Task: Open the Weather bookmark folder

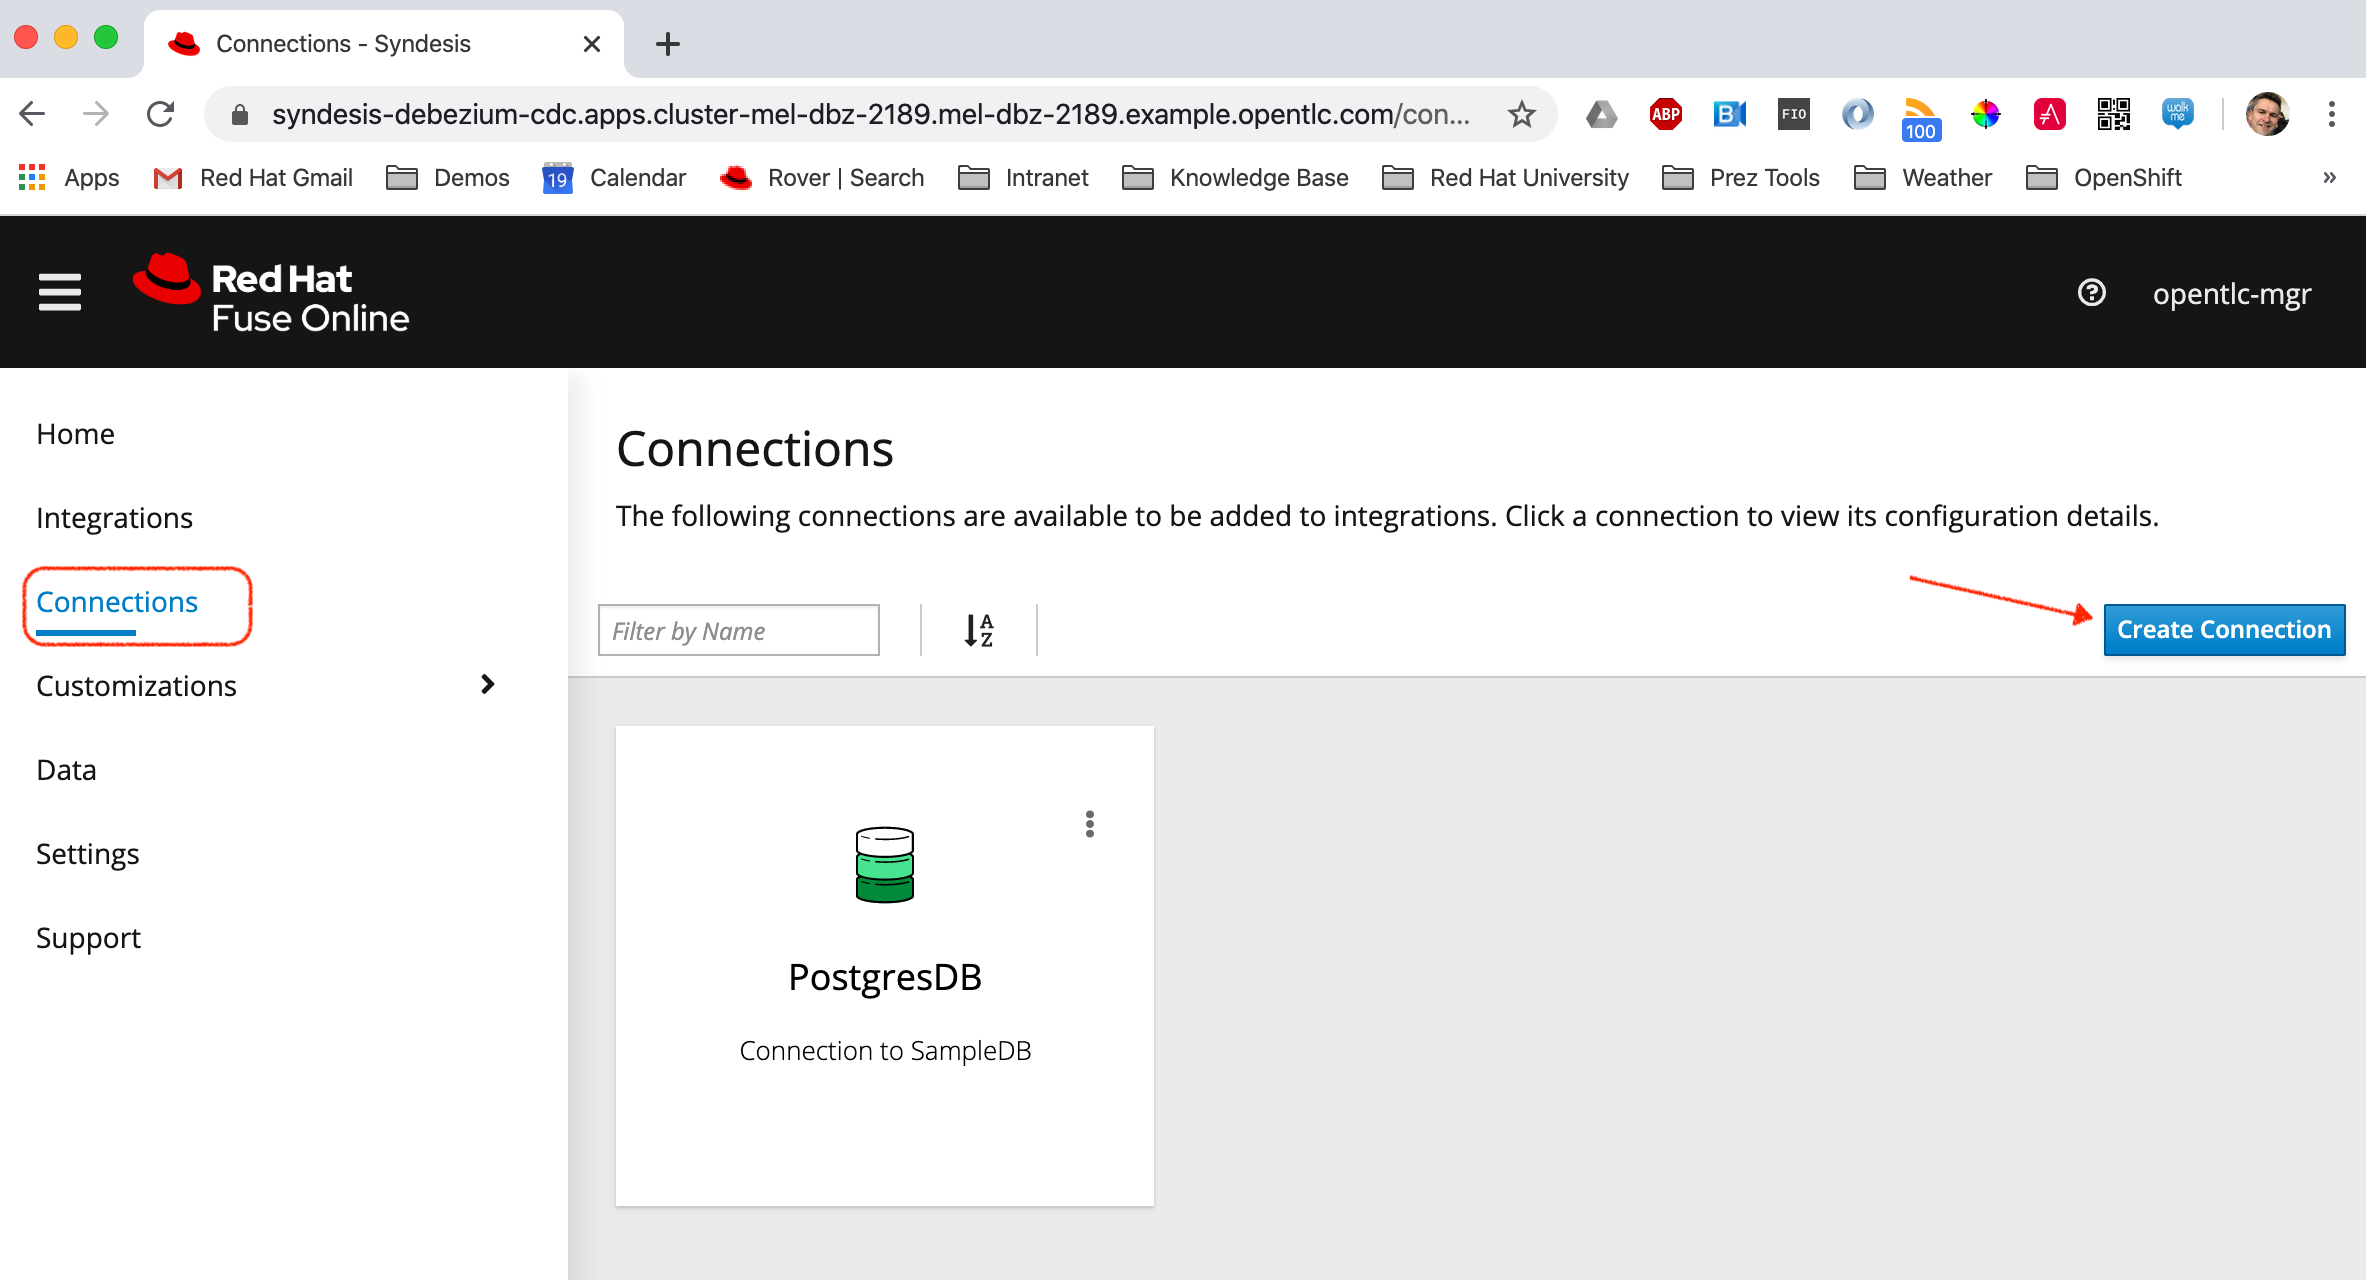Action: [1924, 178]
